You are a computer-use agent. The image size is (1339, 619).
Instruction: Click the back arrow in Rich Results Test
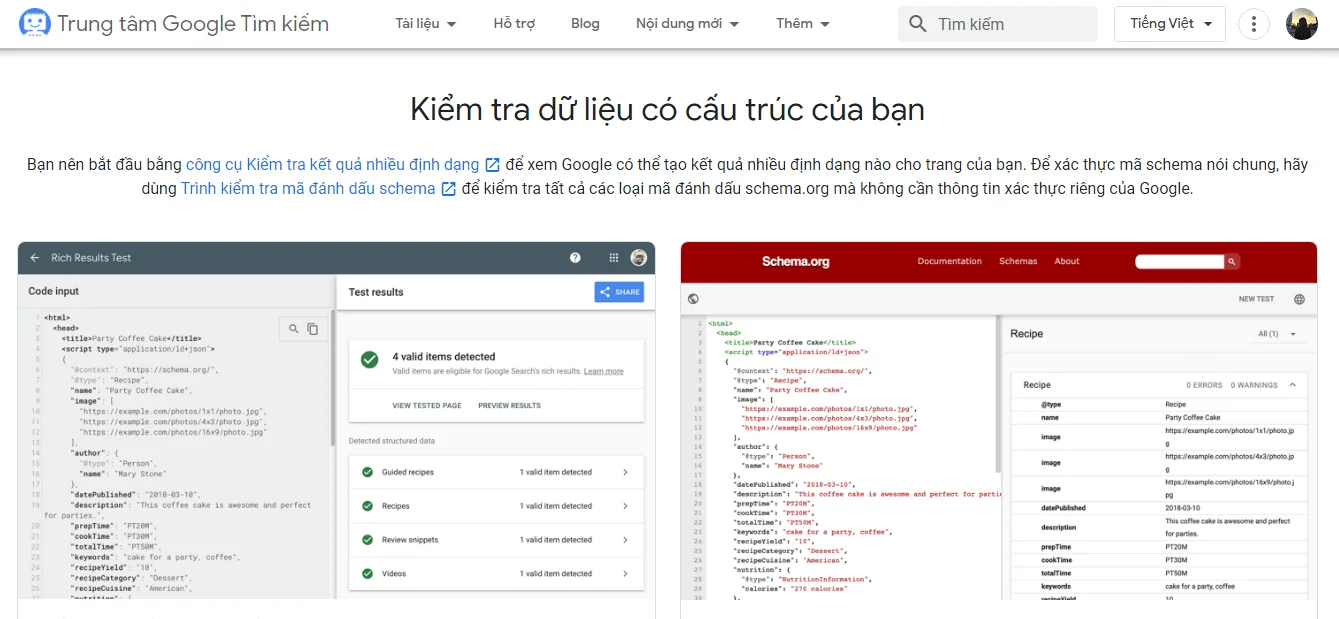pos(35,258)
